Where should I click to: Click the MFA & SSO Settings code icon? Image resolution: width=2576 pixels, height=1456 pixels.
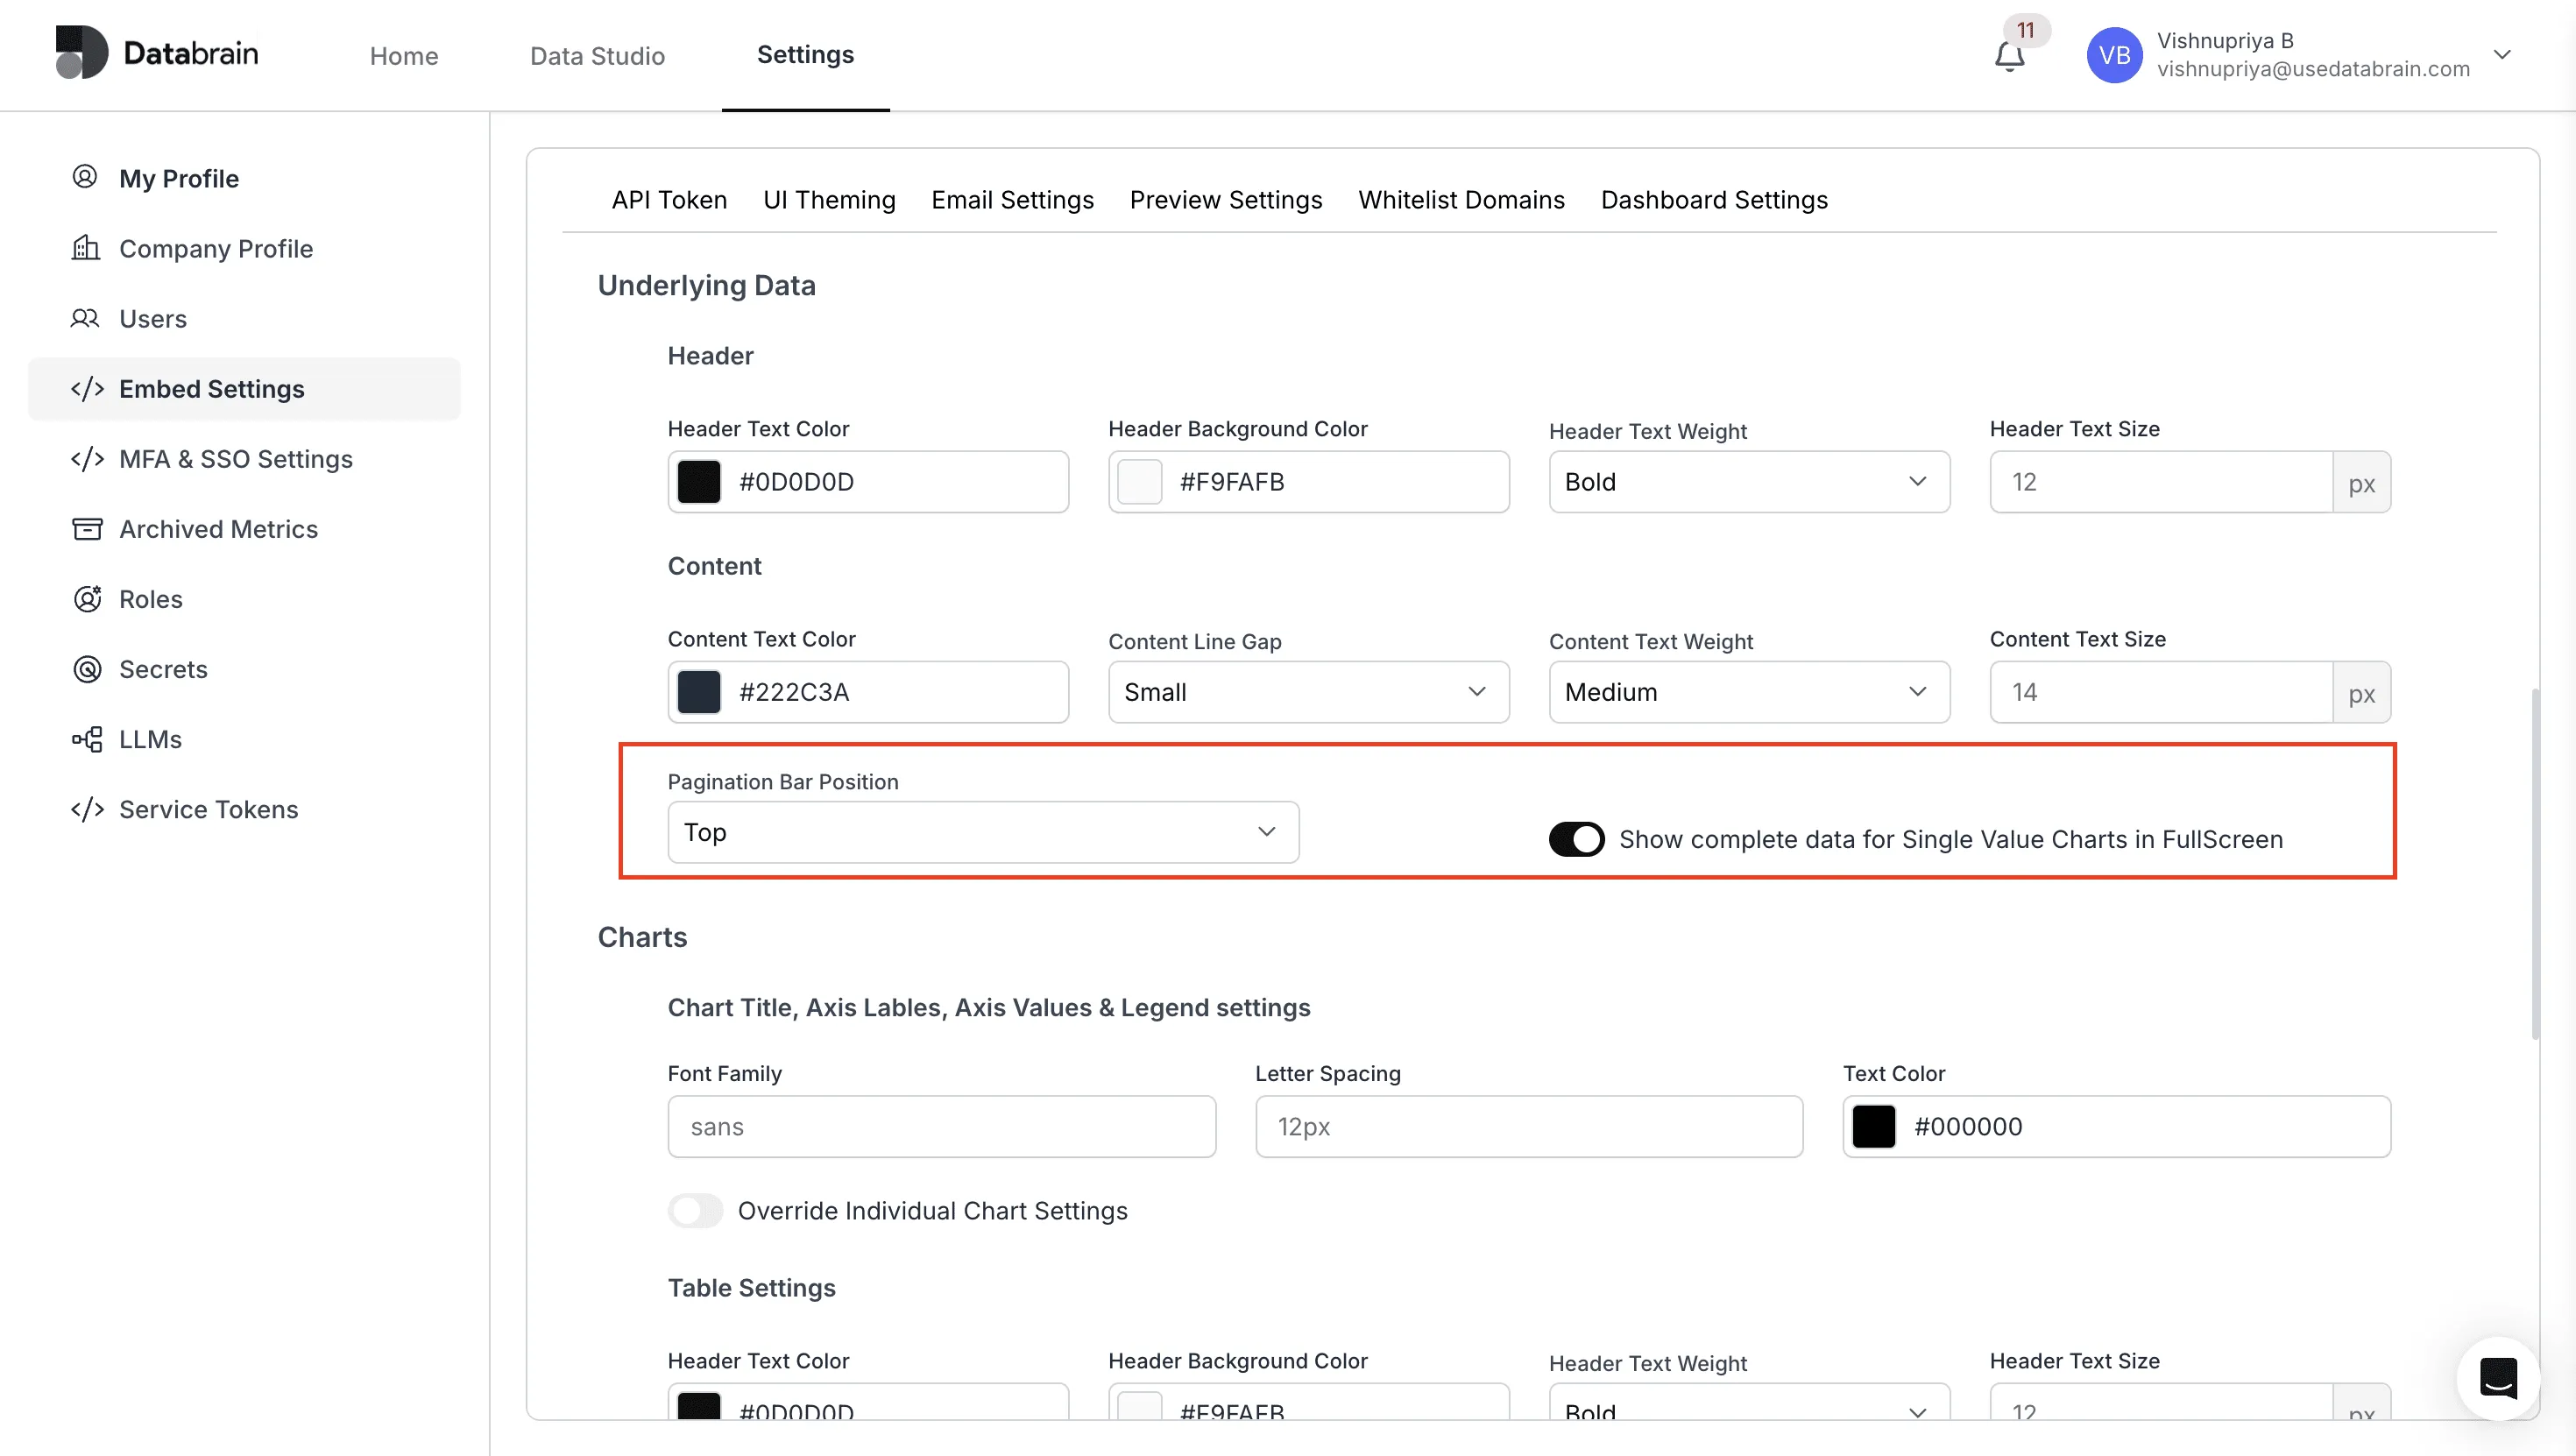pos(87,458)
